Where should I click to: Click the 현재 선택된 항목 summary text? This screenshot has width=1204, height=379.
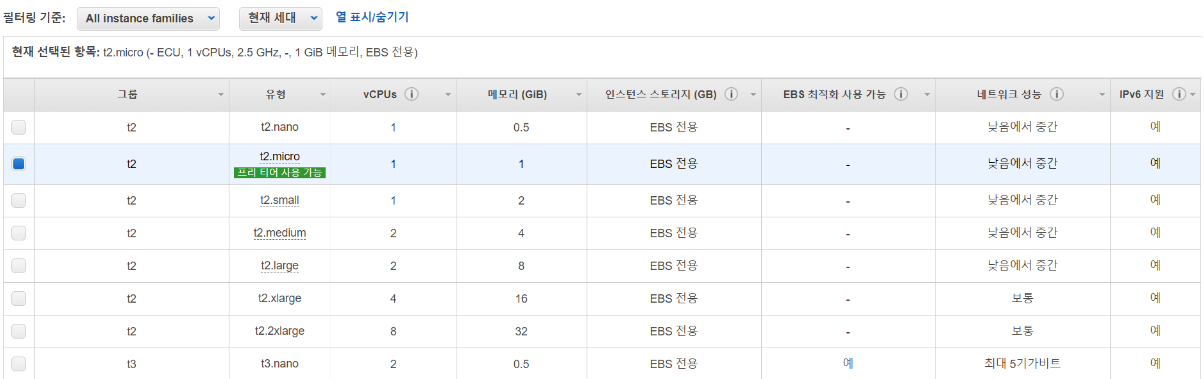pos(214,52)
